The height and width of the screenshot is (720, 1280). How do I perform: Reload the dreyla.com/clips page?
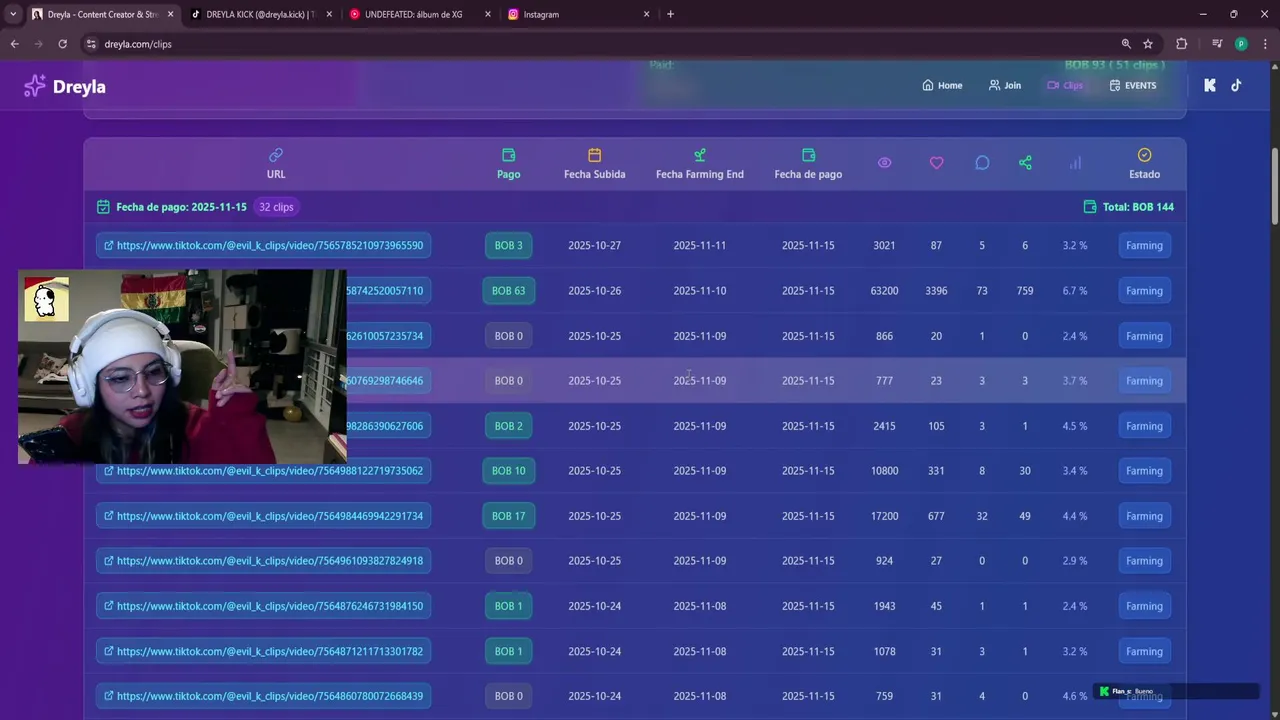[x=62, y=44]
